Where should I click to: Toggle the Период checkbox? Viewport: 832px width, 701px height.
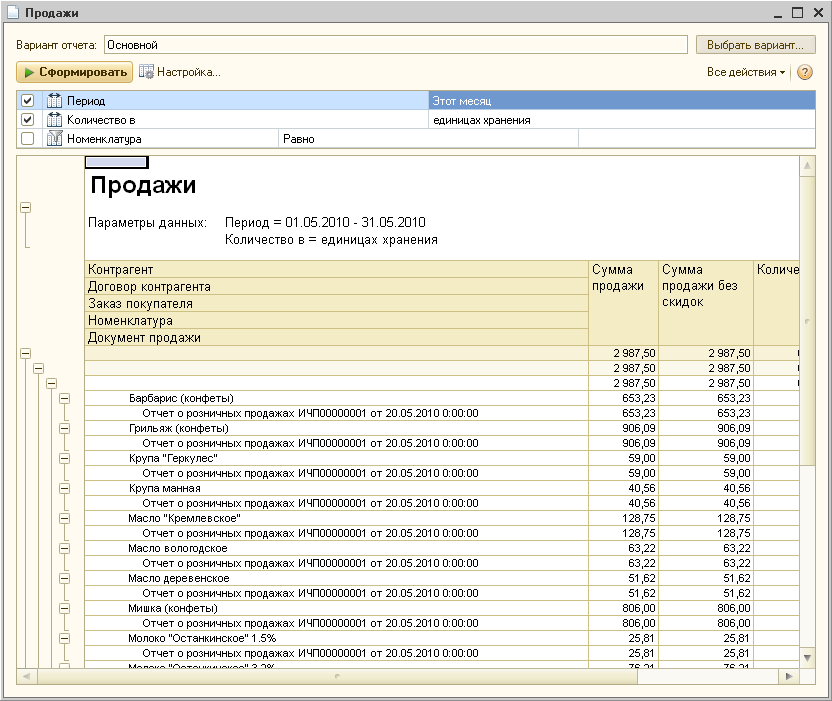pyautogui.click(x=28, y=100)
